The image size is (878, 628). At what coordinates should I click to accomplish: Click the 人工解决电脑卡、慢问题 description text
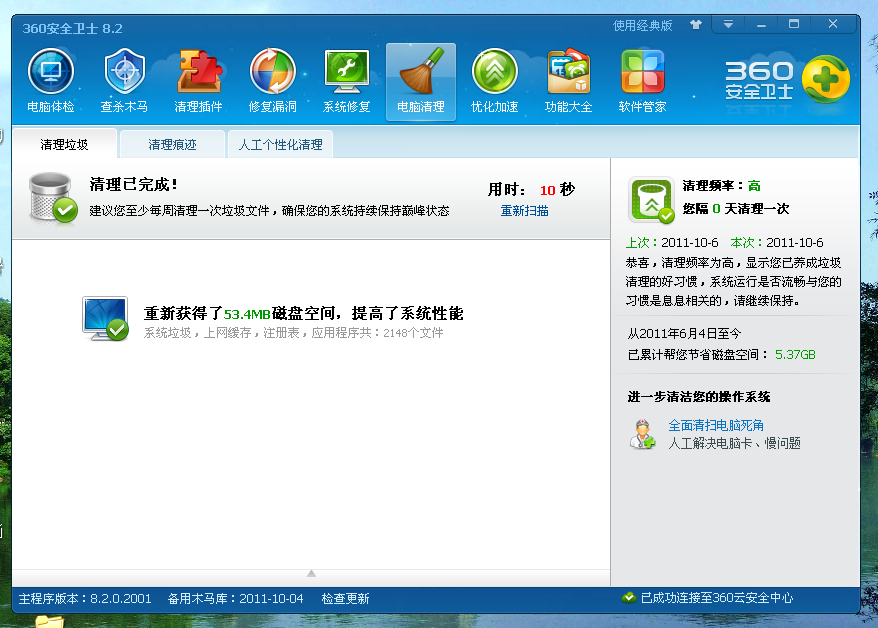pyautogui.click(x=734, y=443)
